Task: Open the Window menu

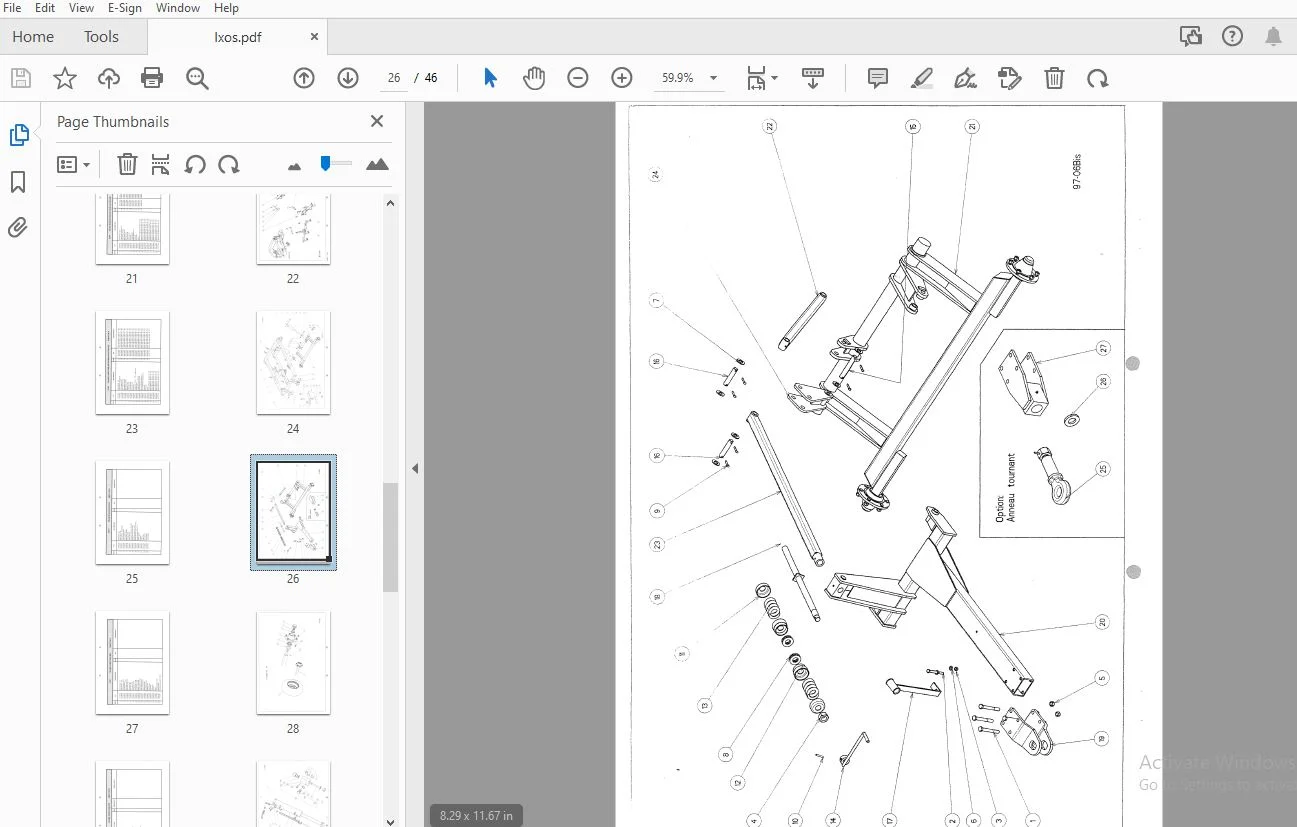Action: [178, 8]
